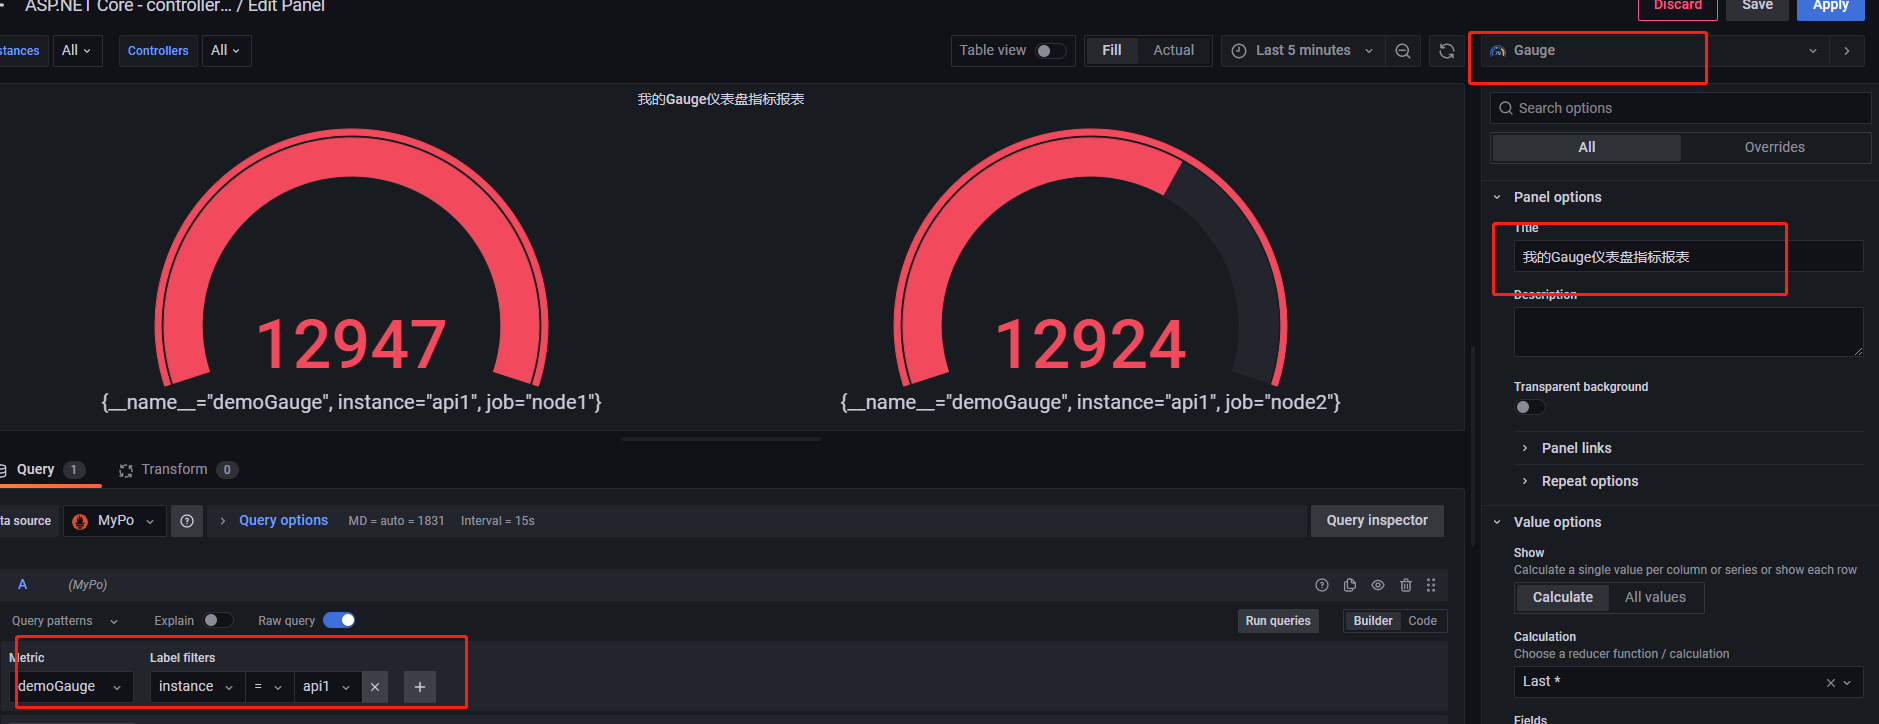Expand the Panel links section
Screen dimensions: 1879x724
tap(1576, 448)
